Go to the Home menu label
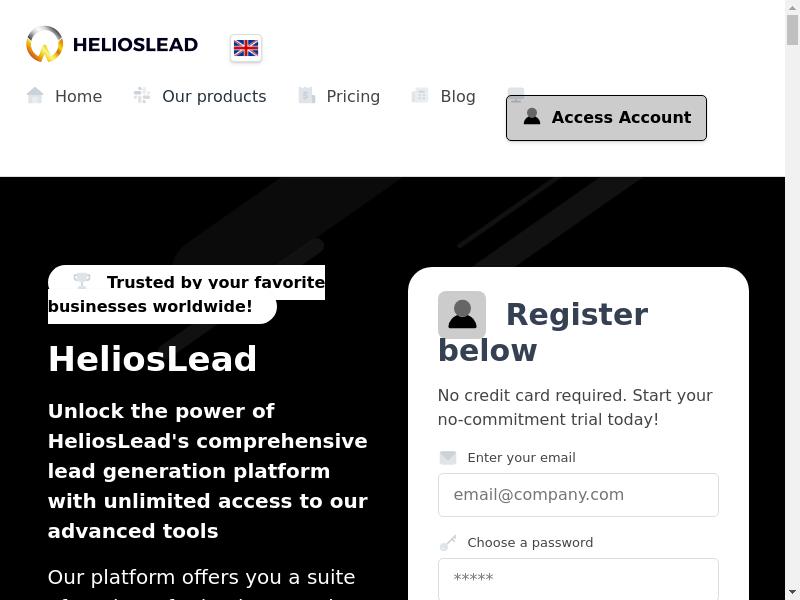 point(78,97)
